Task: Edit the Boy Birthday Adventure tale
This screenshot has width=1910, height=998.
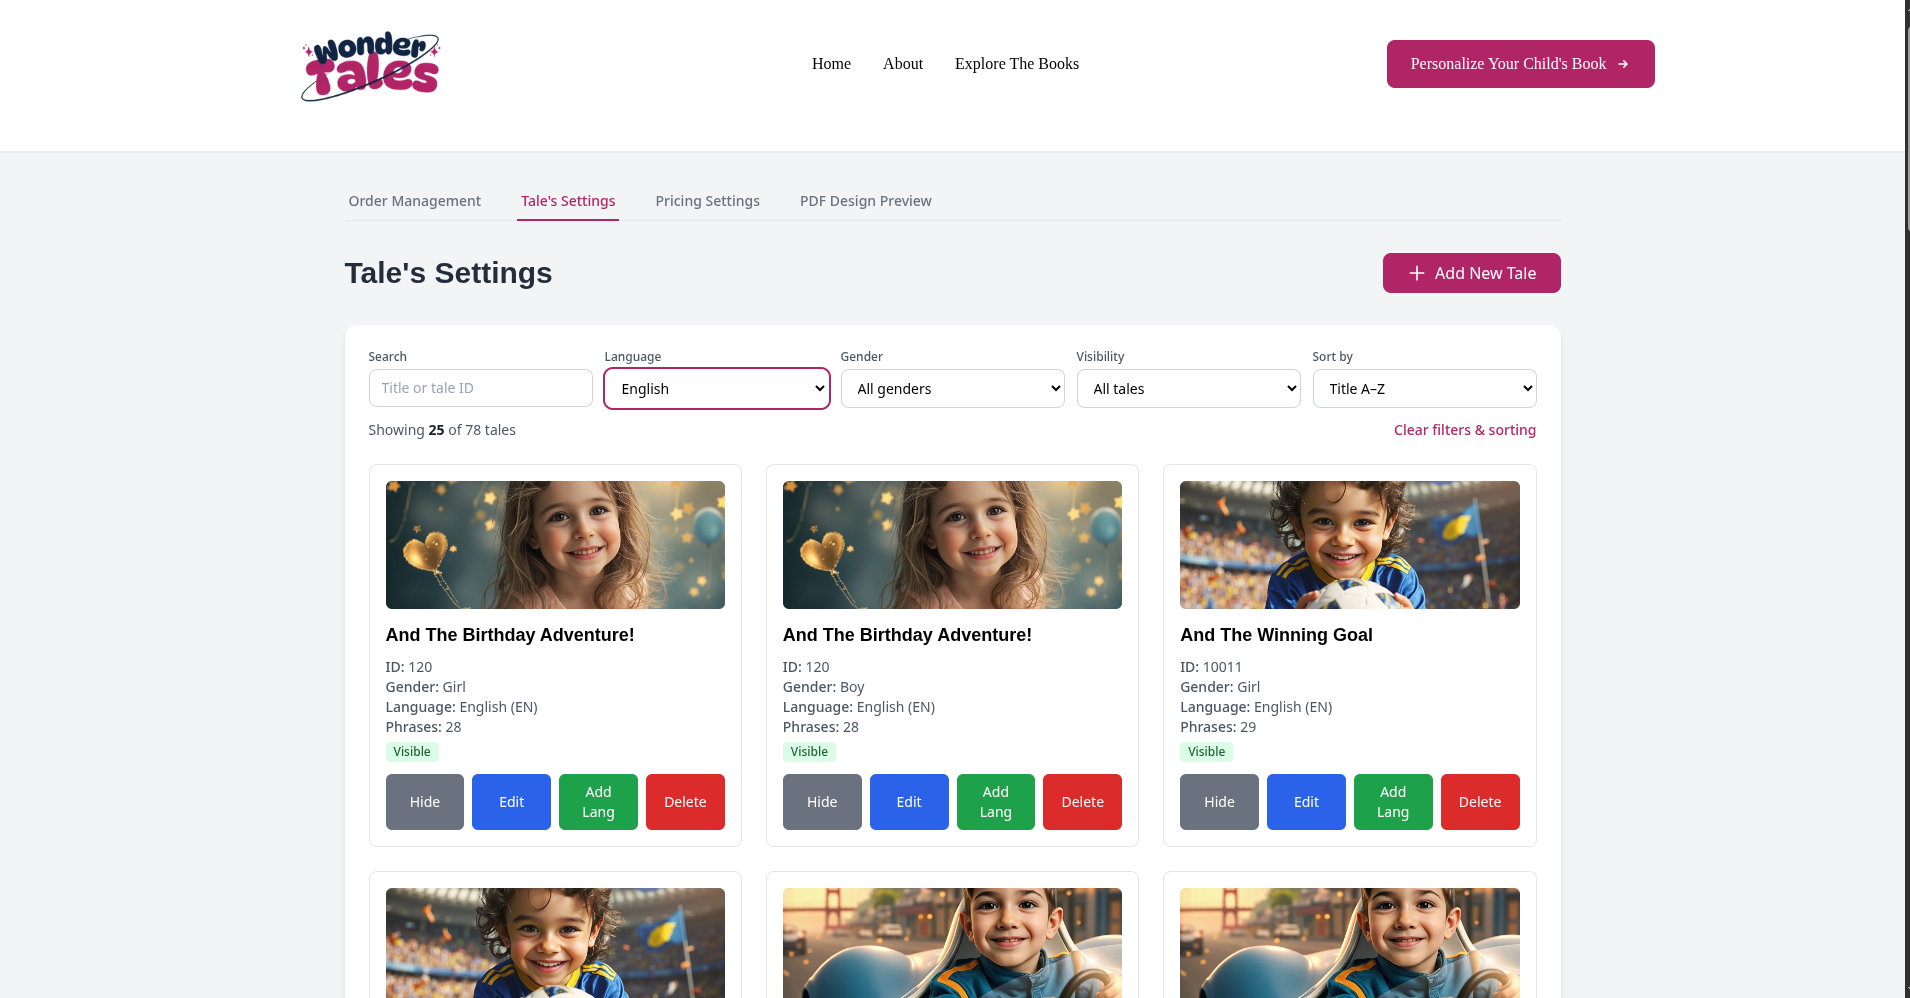Action: coord(909,802)
